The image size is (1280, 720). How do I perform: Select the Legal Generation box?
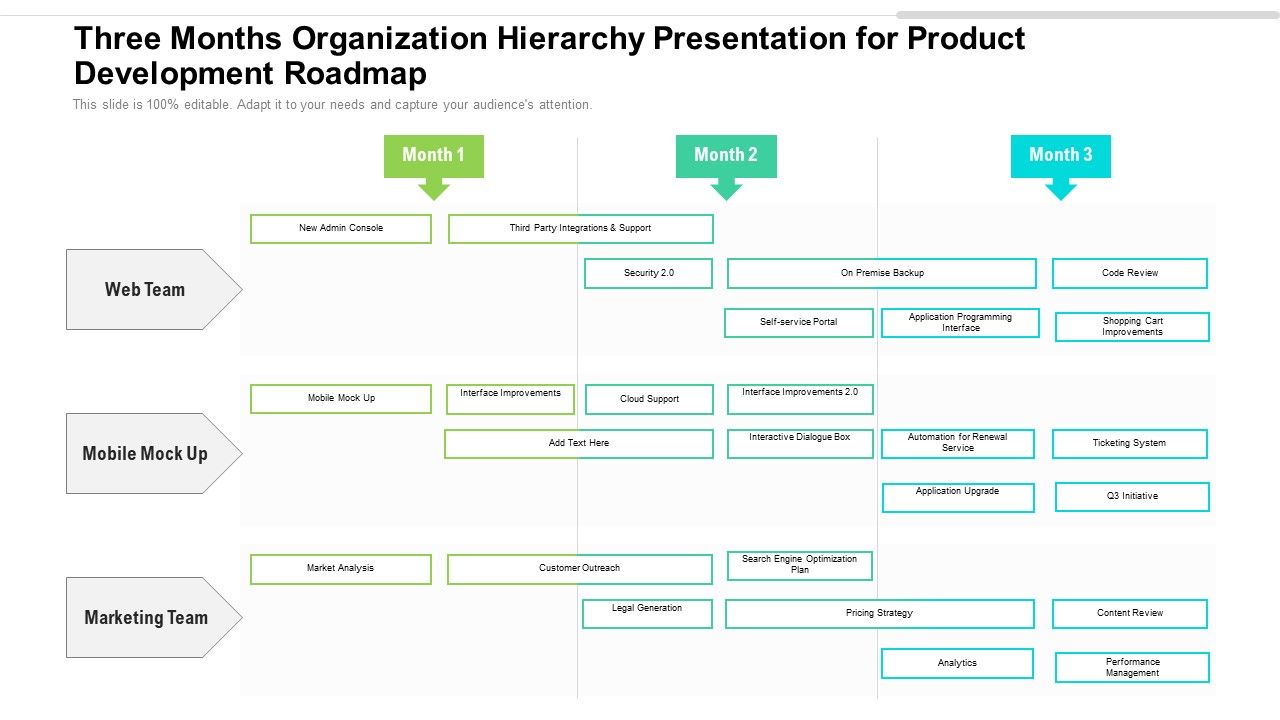(x=647, y=614)
